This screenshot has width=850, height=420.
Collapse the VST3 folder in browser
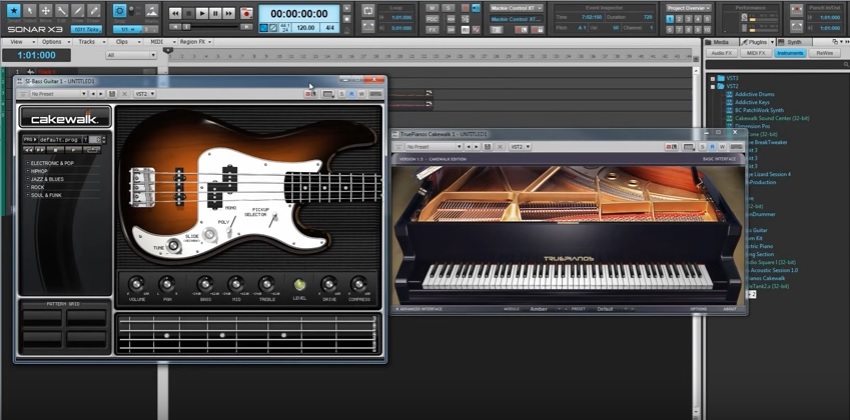pos(713,79)
